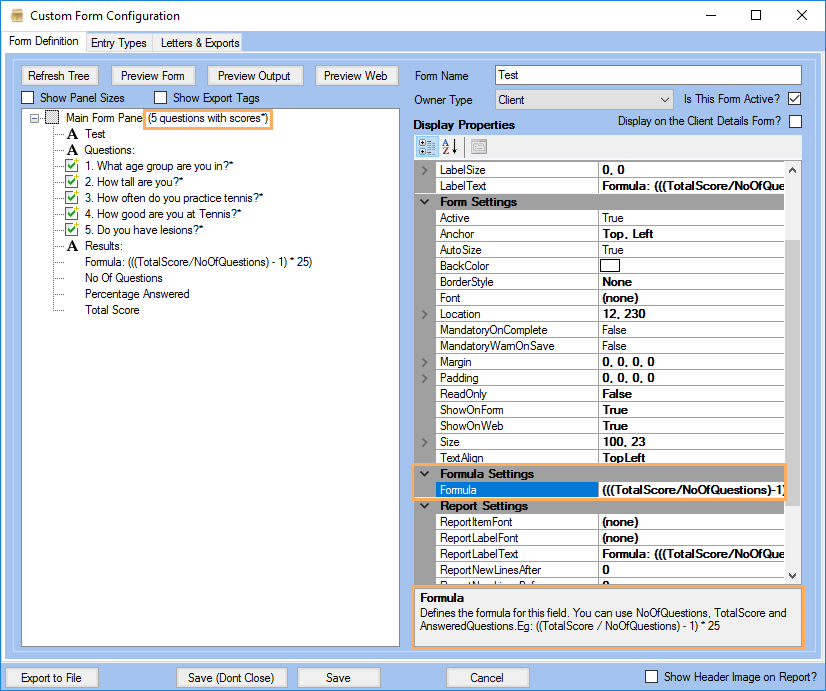Screen dimensions: 826x691
Task: Click Export to File button
Action: pyautogui.click(x=52, y=677)
